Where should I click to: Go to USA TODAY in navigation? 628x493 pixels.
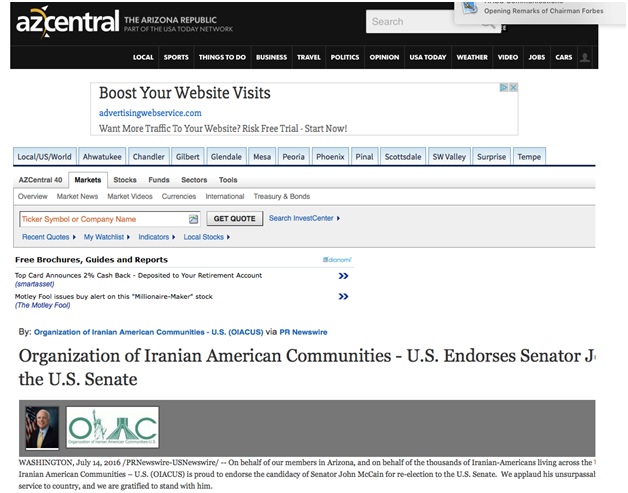428,57
